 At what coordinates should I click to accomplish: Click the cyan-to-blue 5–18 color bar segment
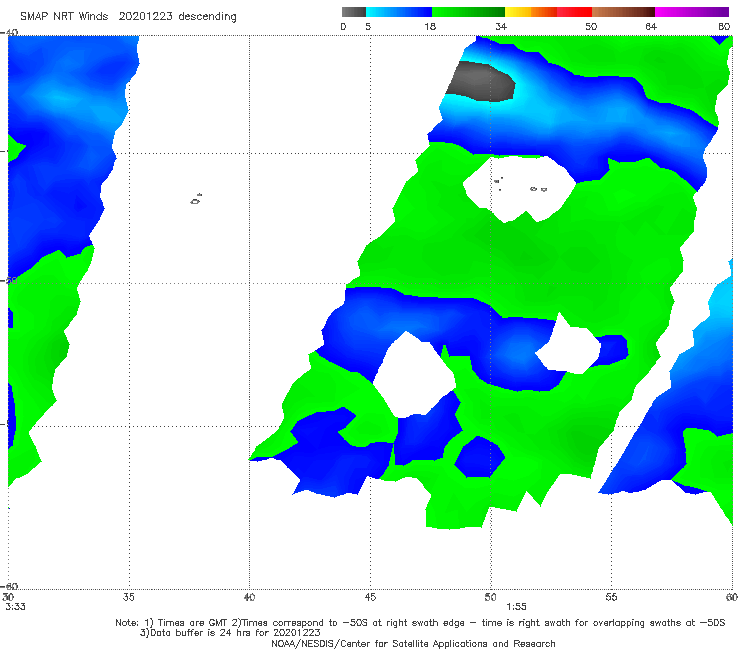[399, 12]
